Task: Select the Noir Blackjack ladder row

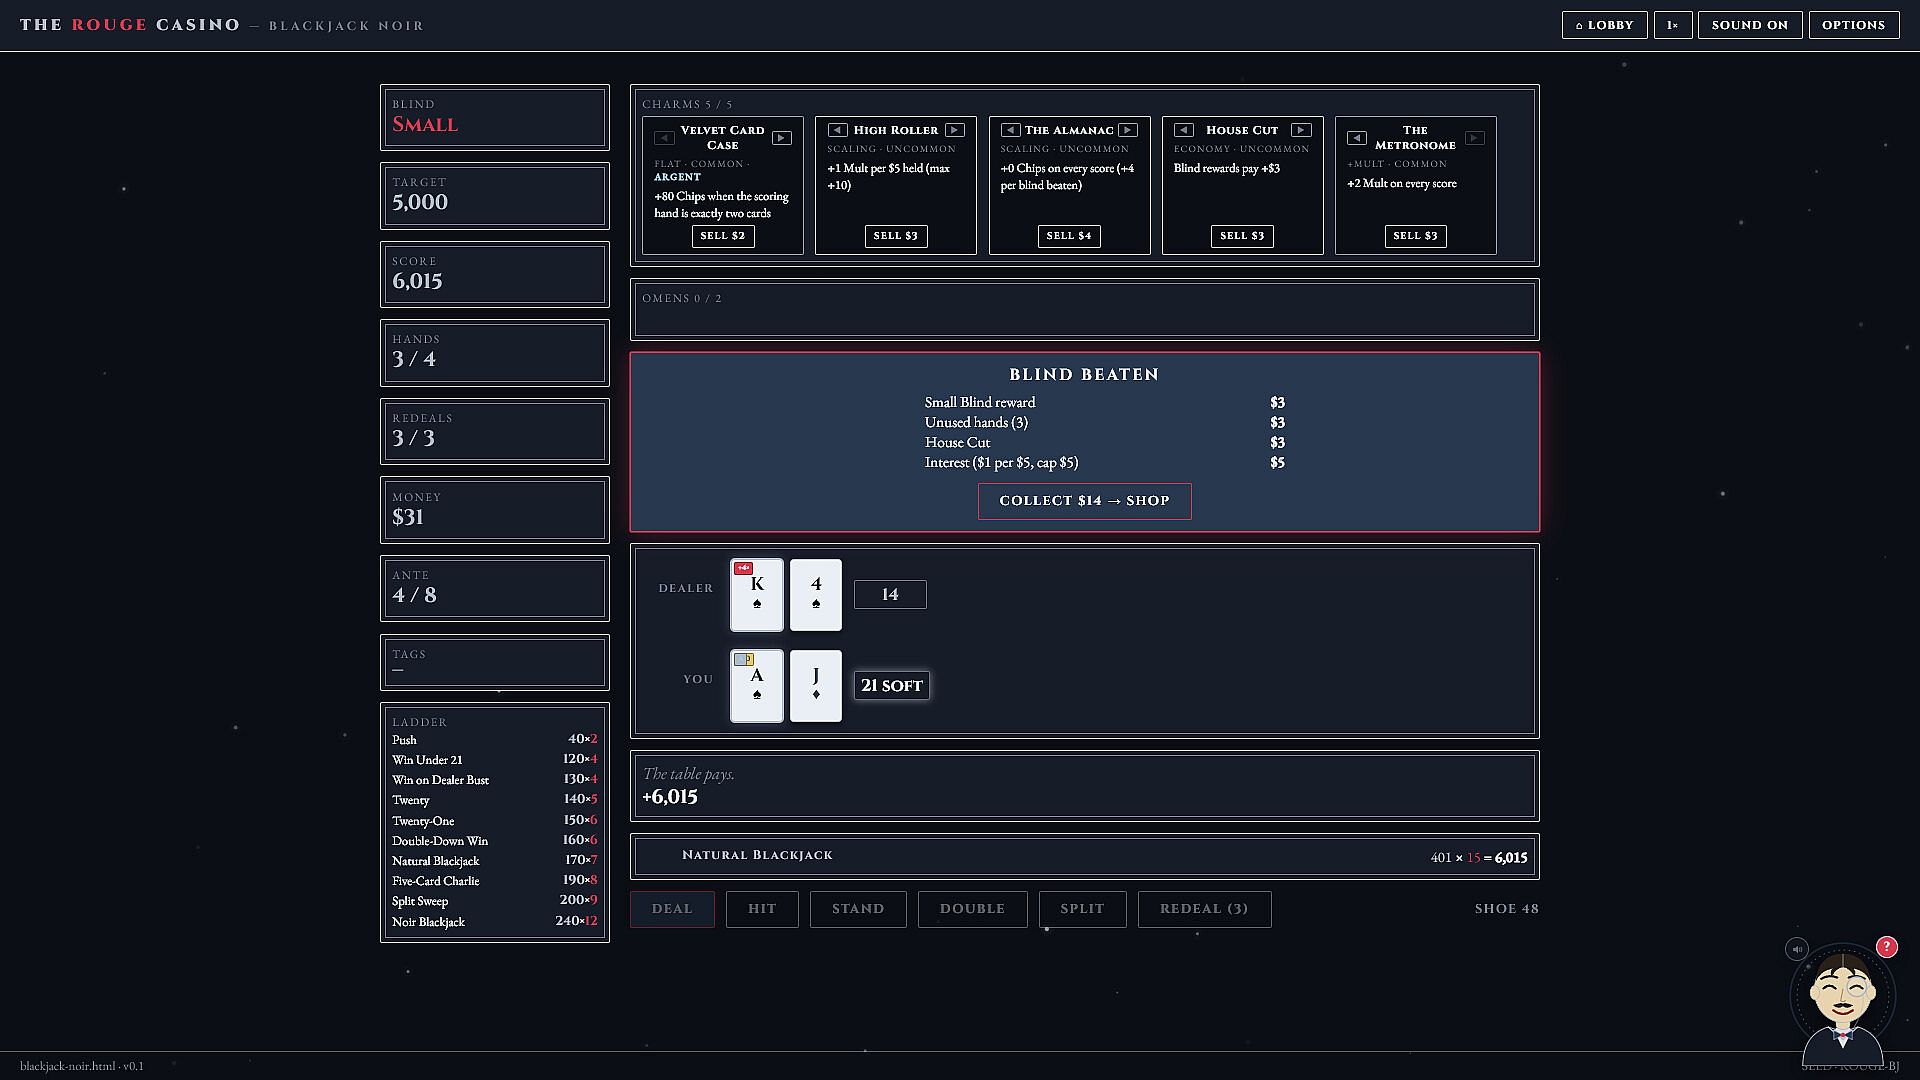Action: click(494, 922)
